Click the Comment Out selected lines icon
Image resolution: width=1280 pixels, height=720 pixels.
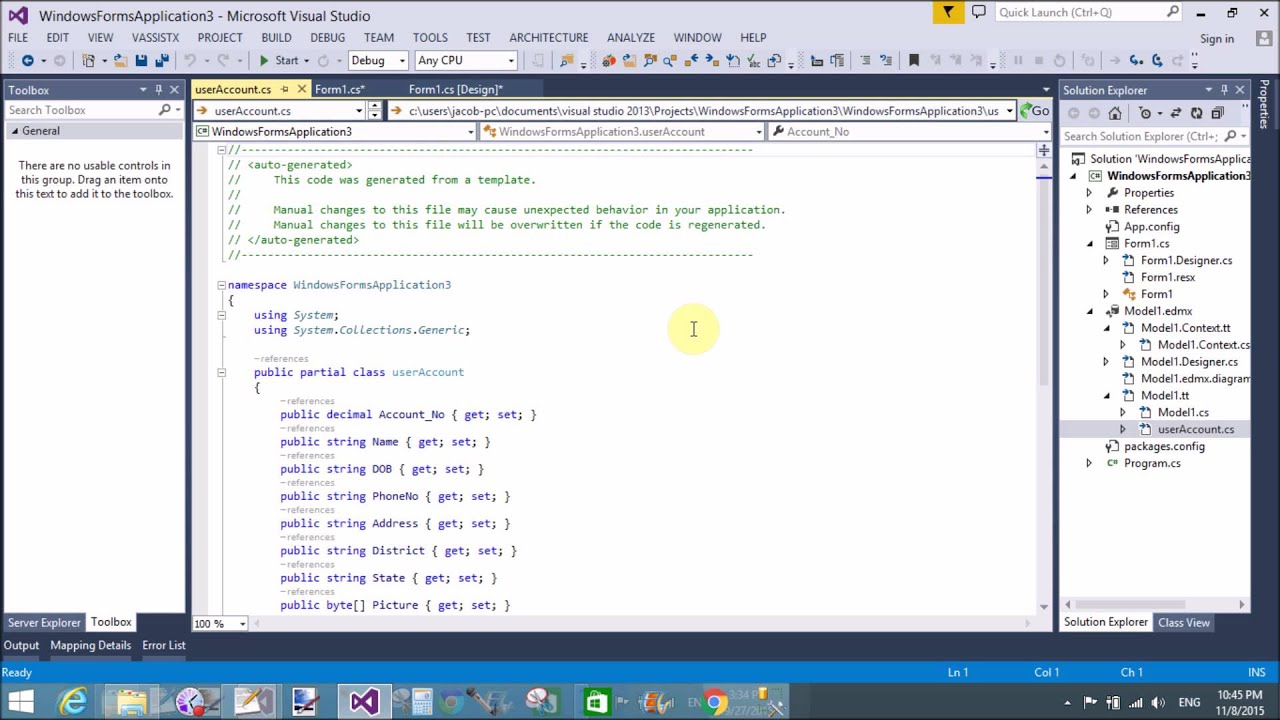tap(865, 61)
